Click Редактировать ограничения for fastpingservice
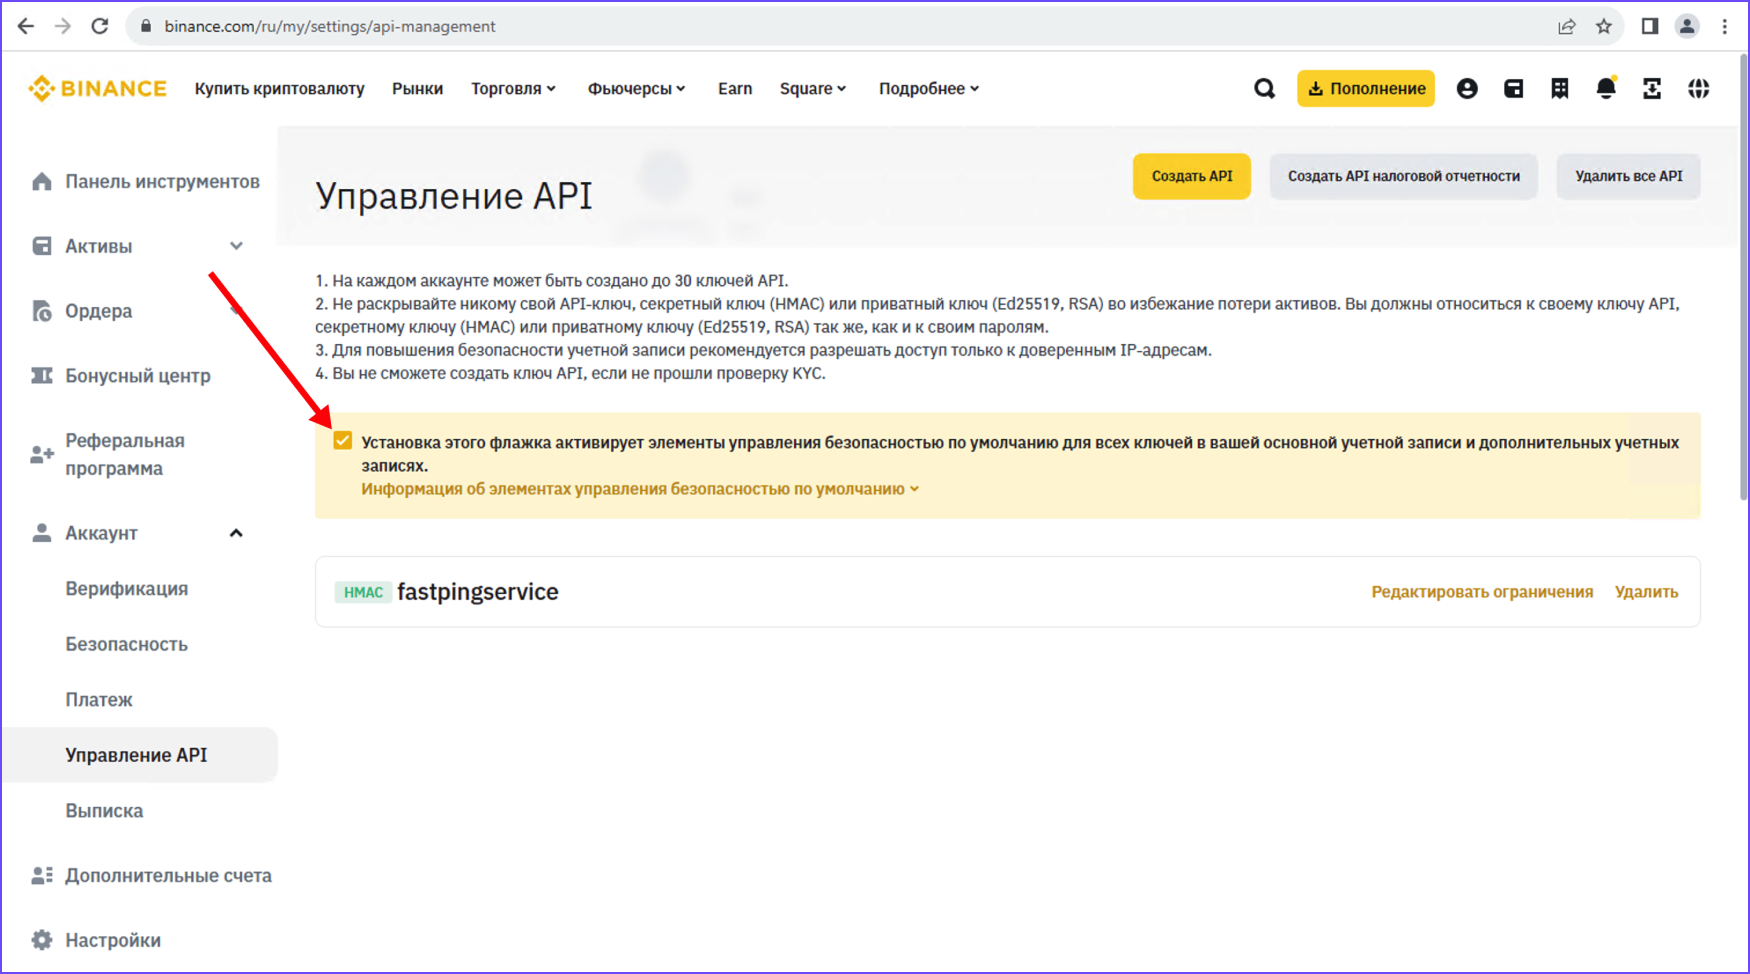The height and width of the screenshot is (974, 1750). coord(1481,592)
